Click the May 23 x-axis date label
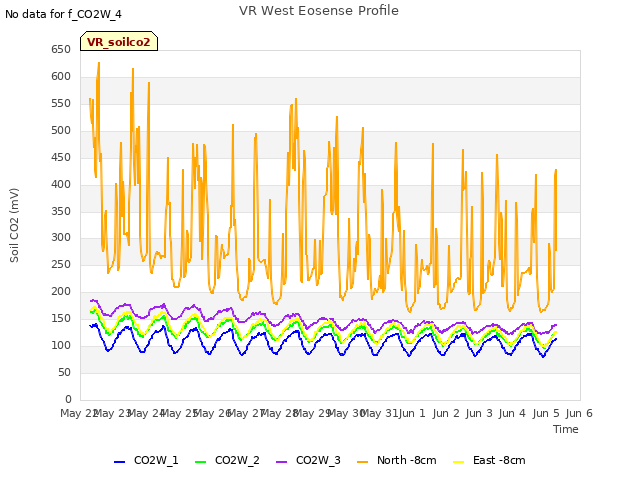640x480 pixels. coord(112,413)
